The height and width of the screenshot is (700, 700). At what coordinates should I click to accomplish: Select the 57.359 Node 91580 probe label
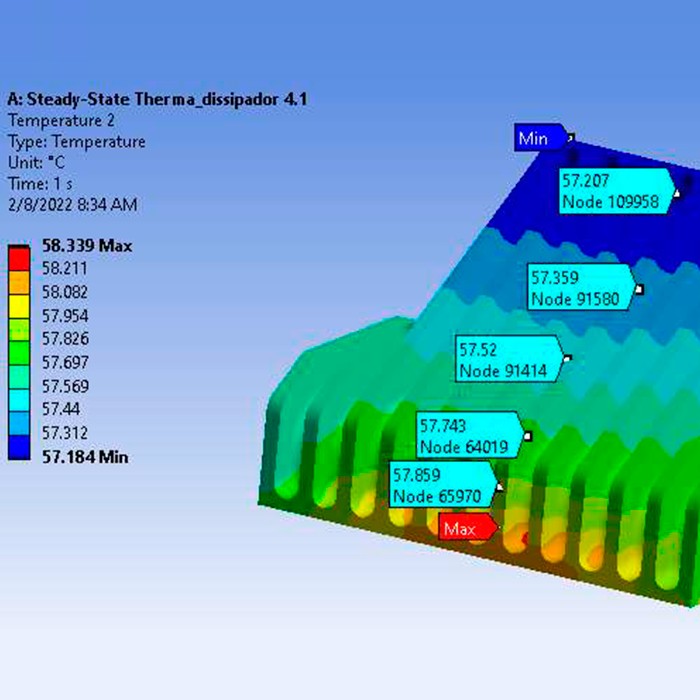point(580,288)
